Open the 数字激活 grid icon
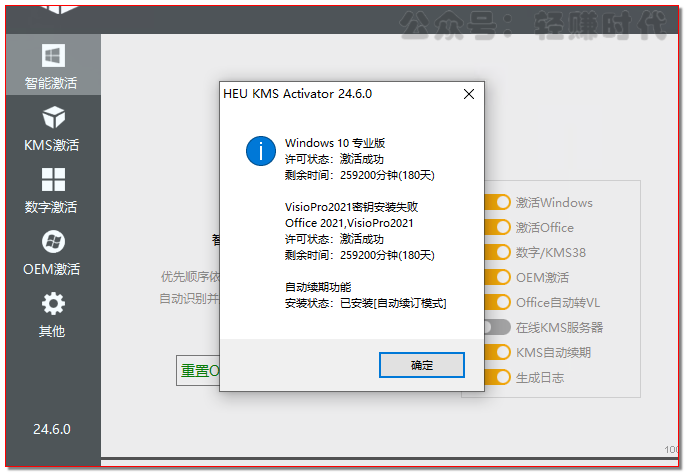 tap(52, 180)
